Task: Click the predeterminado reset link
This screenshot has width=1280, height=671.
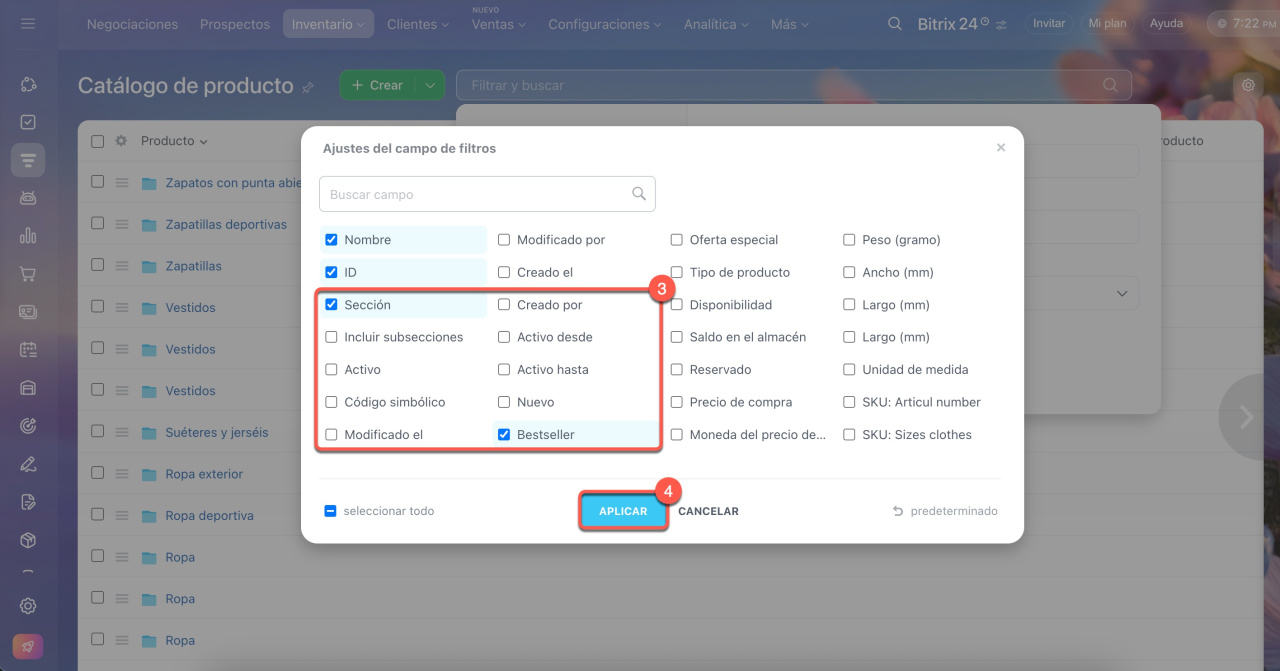Action: 945,511
